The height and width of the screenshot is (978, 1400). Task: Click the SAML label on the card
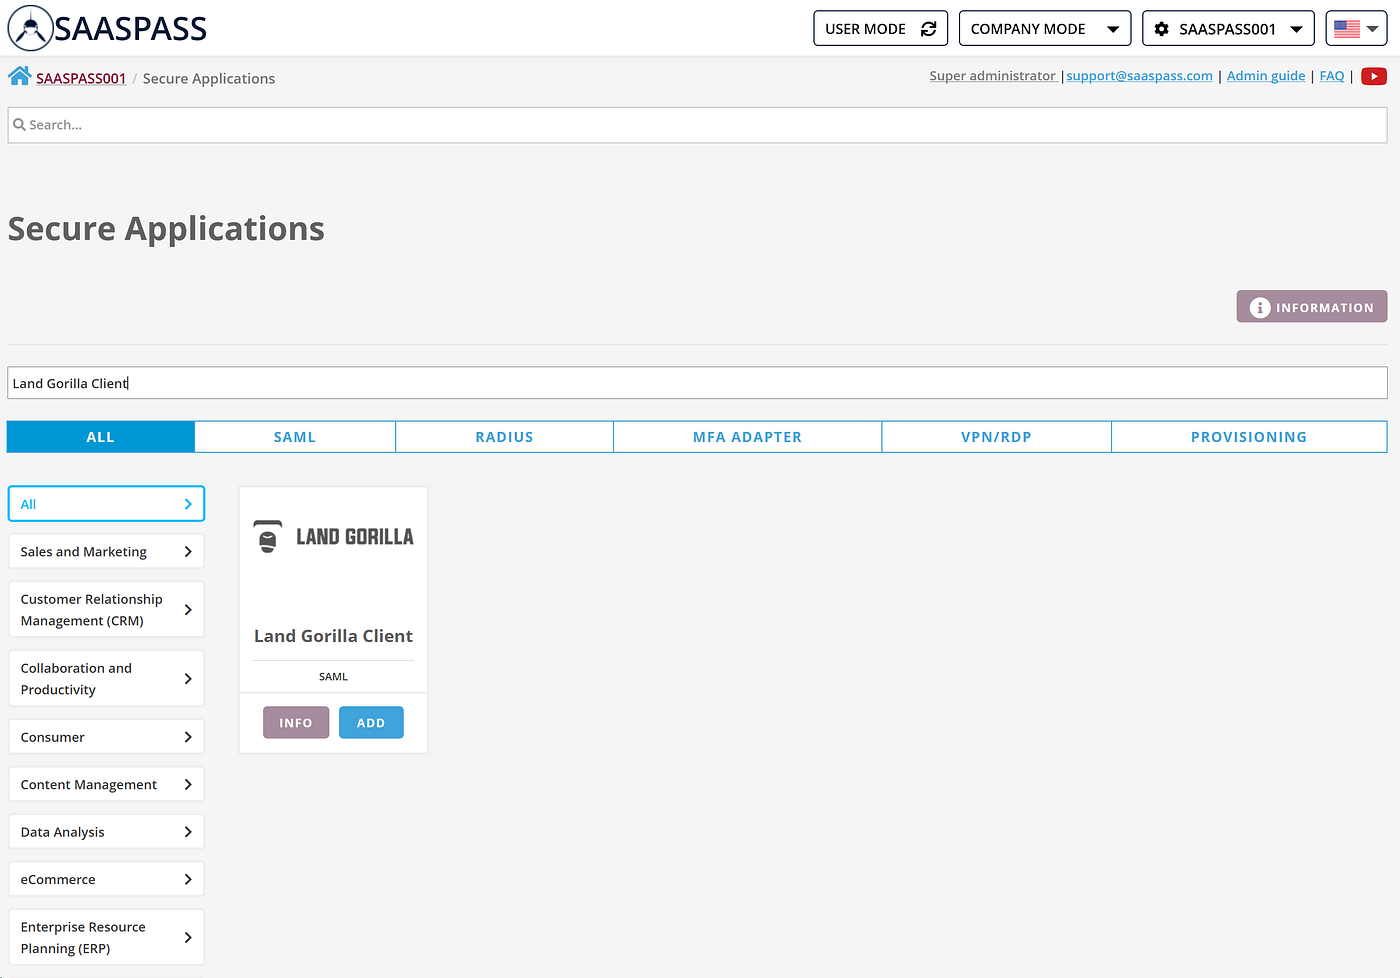(333, 677)
